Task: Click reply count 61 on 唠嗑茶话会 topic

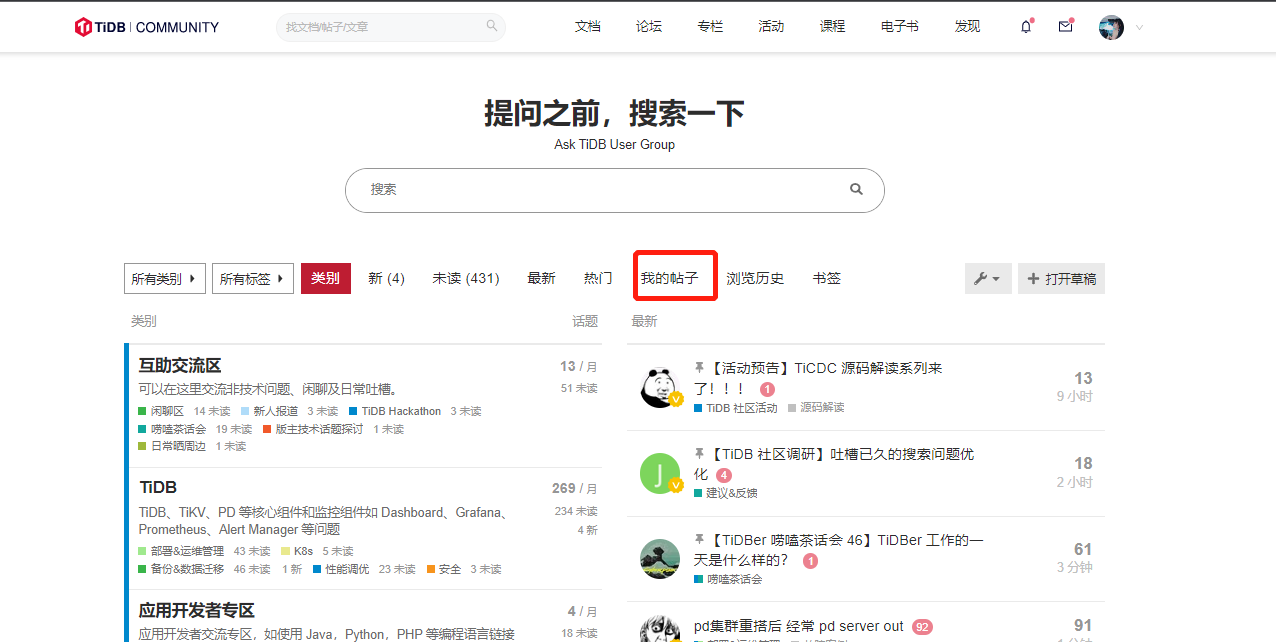Action: [x=1083, y=550]
